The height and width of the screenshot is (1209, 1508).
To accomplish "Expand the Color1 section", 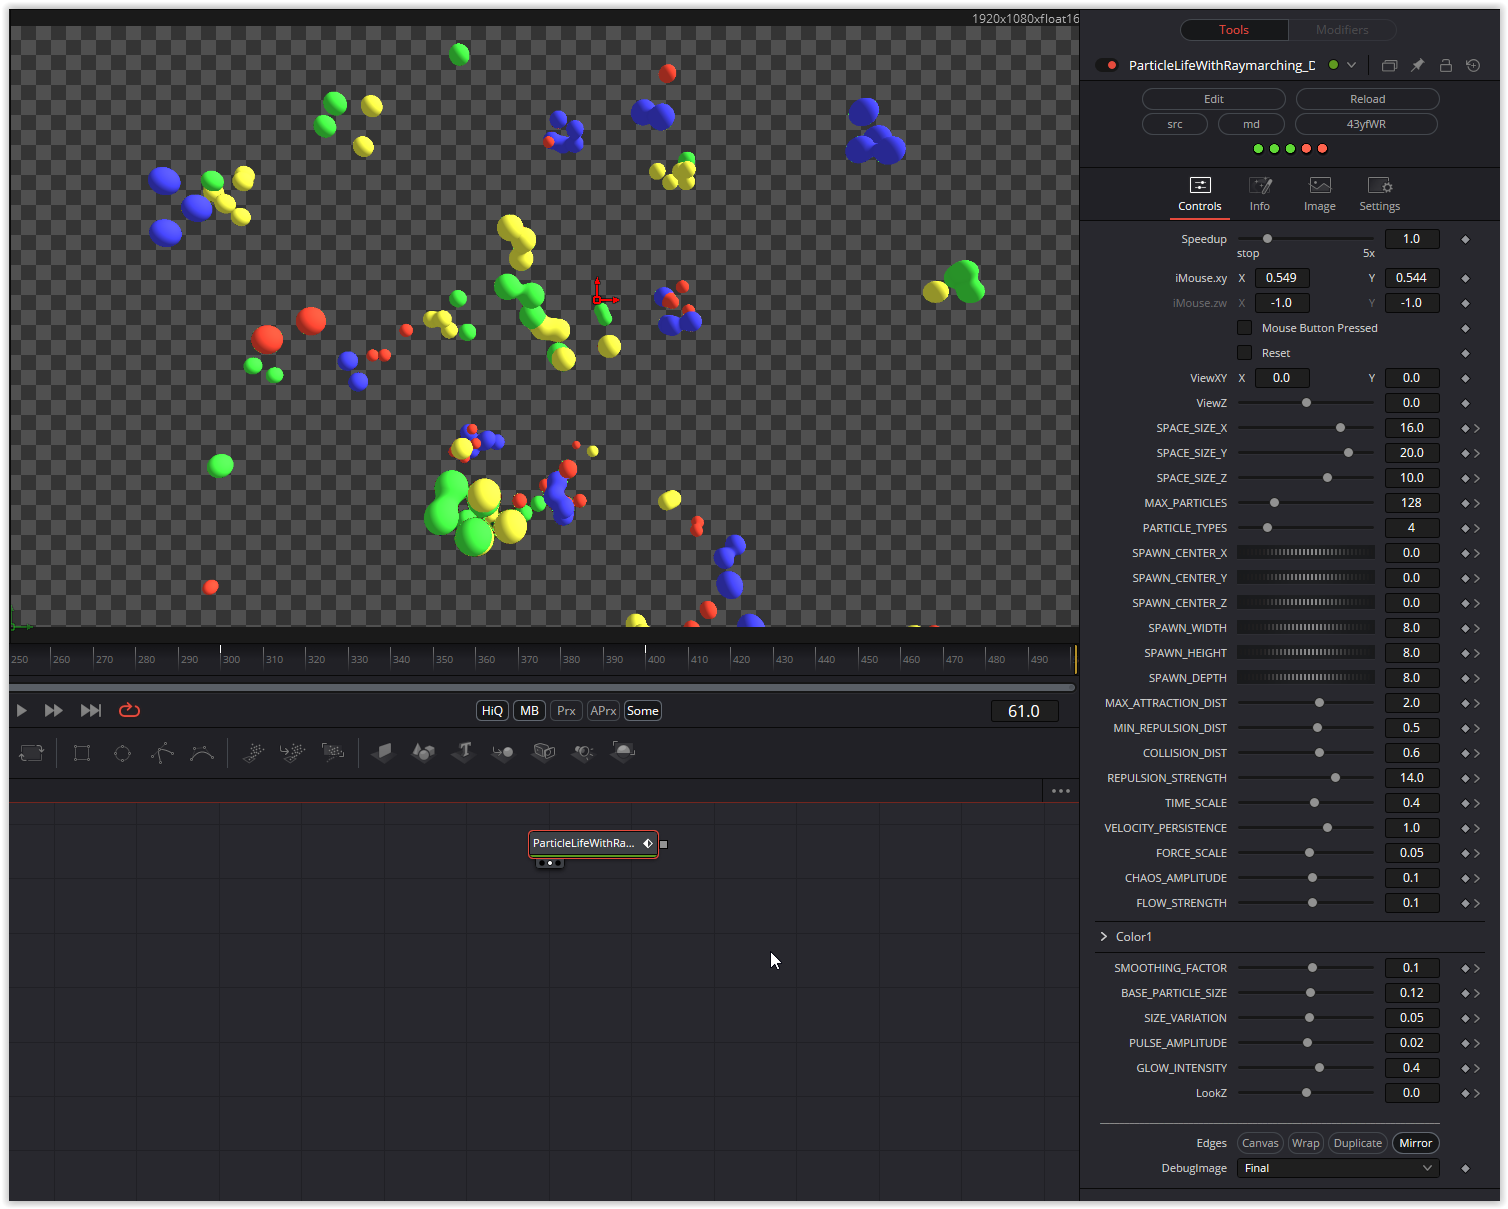I will pyautogui.click(x=1104, y=937).
